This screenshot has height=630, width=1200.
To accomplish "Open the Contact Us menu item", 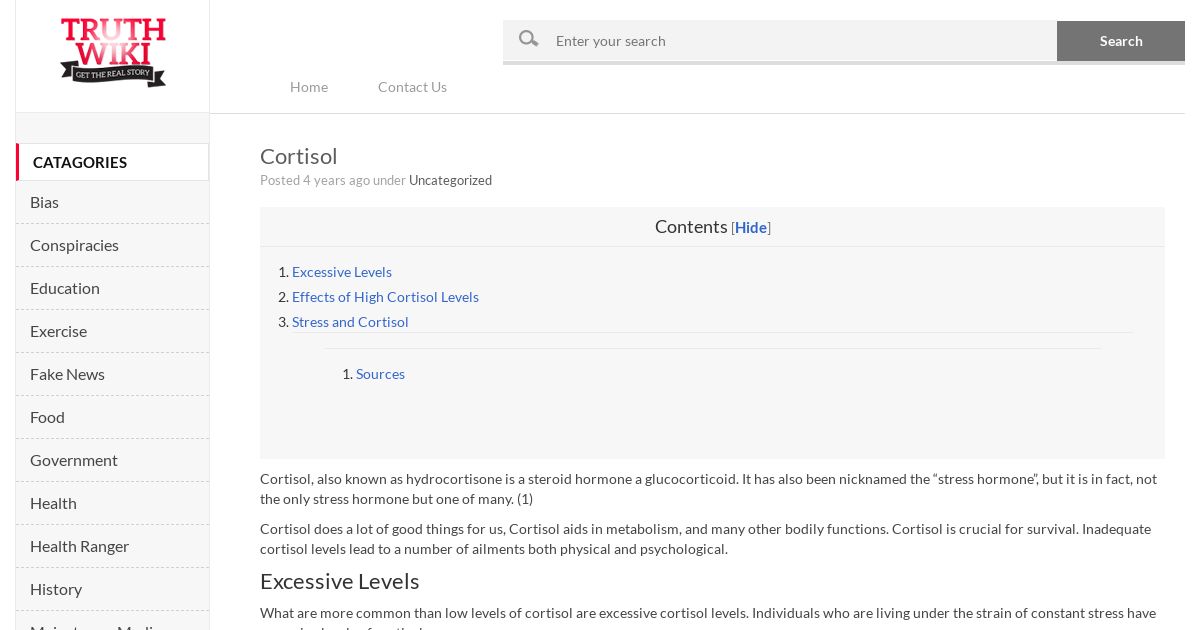I will coord(412,87).
